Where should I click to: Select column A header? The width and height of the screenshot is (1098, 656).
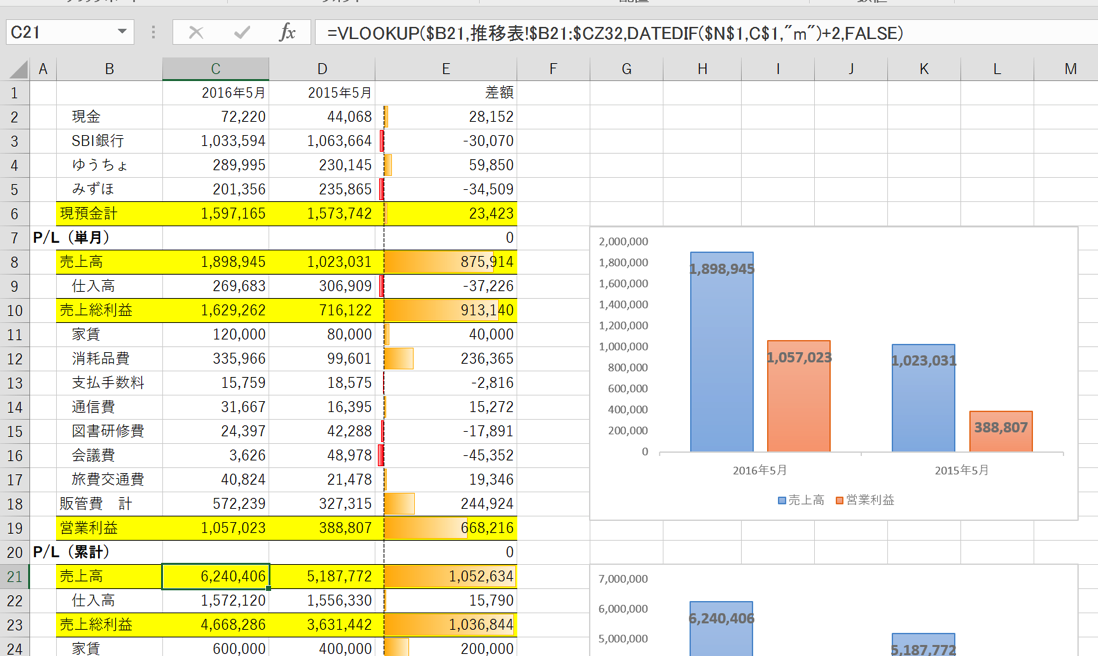click(x=43, y=69)
